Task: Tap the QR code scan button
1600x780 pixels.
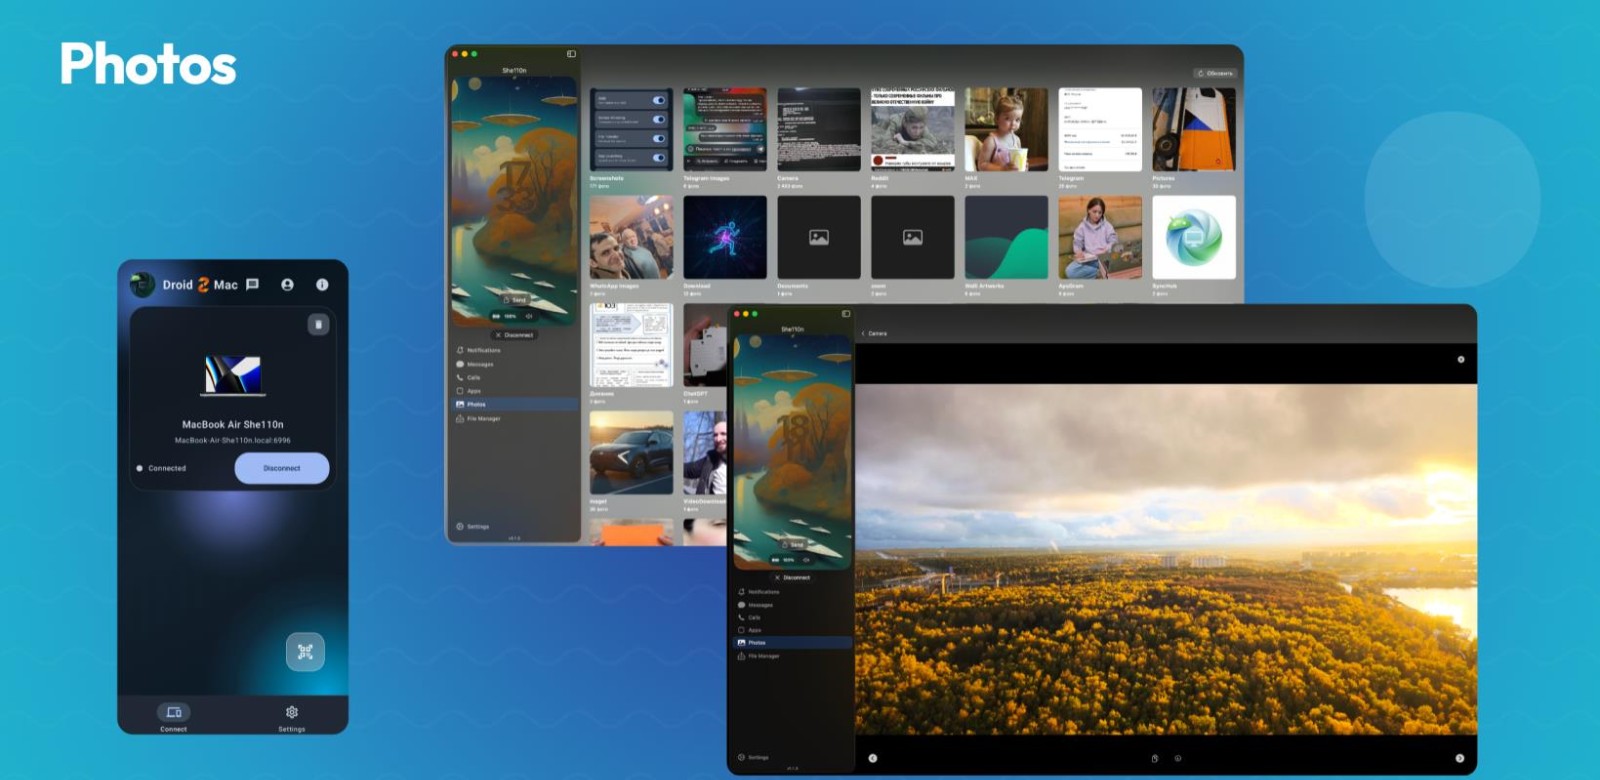Action: [x=305, y=652]
